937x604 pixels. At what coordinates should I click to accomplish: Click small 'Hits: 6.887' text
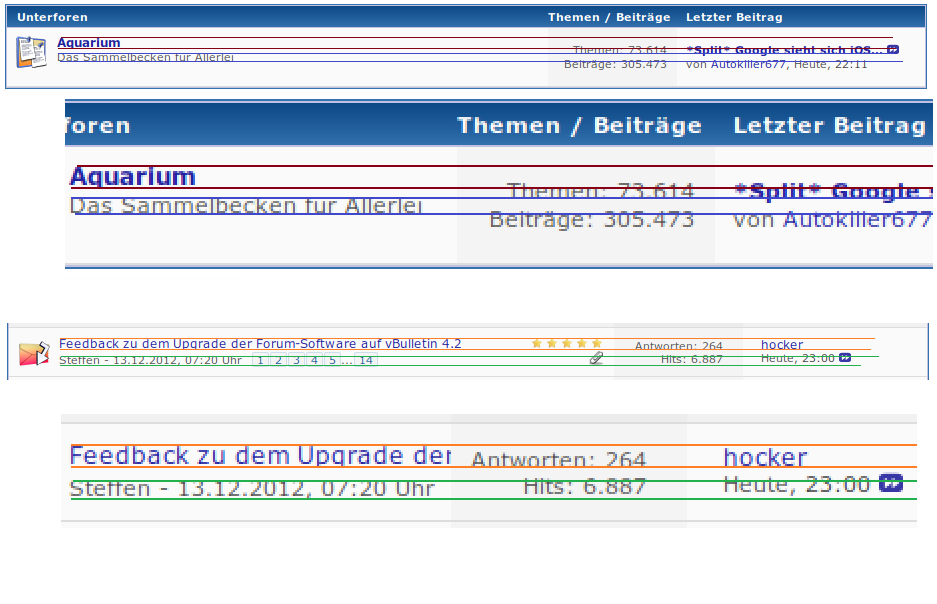tap(691, 359)
